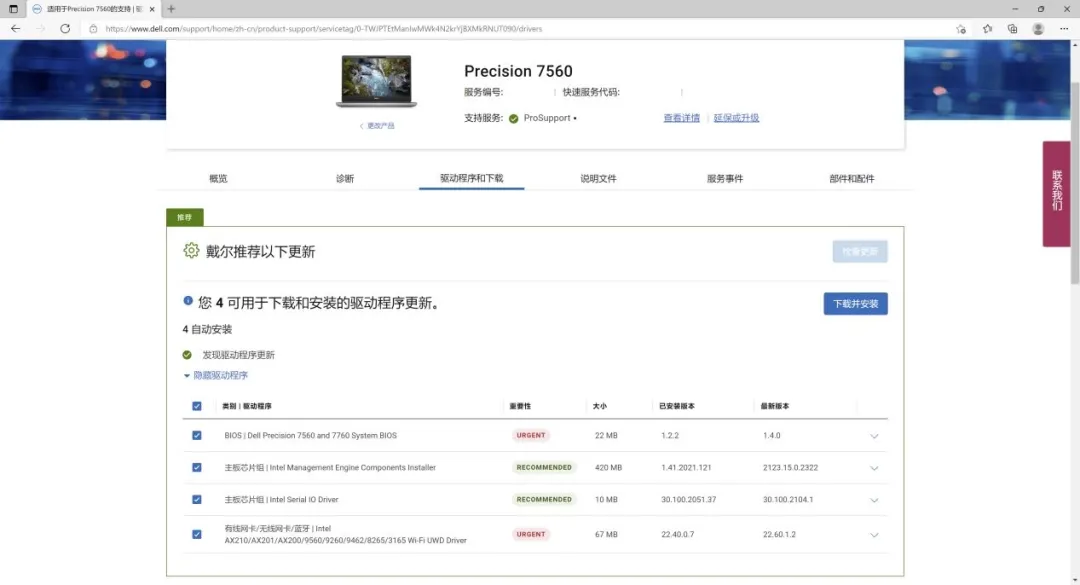The width and height of the screenshot is (1080, 585).
Task: Click the blue info icon beside driver count
Action: coord(188,301)
